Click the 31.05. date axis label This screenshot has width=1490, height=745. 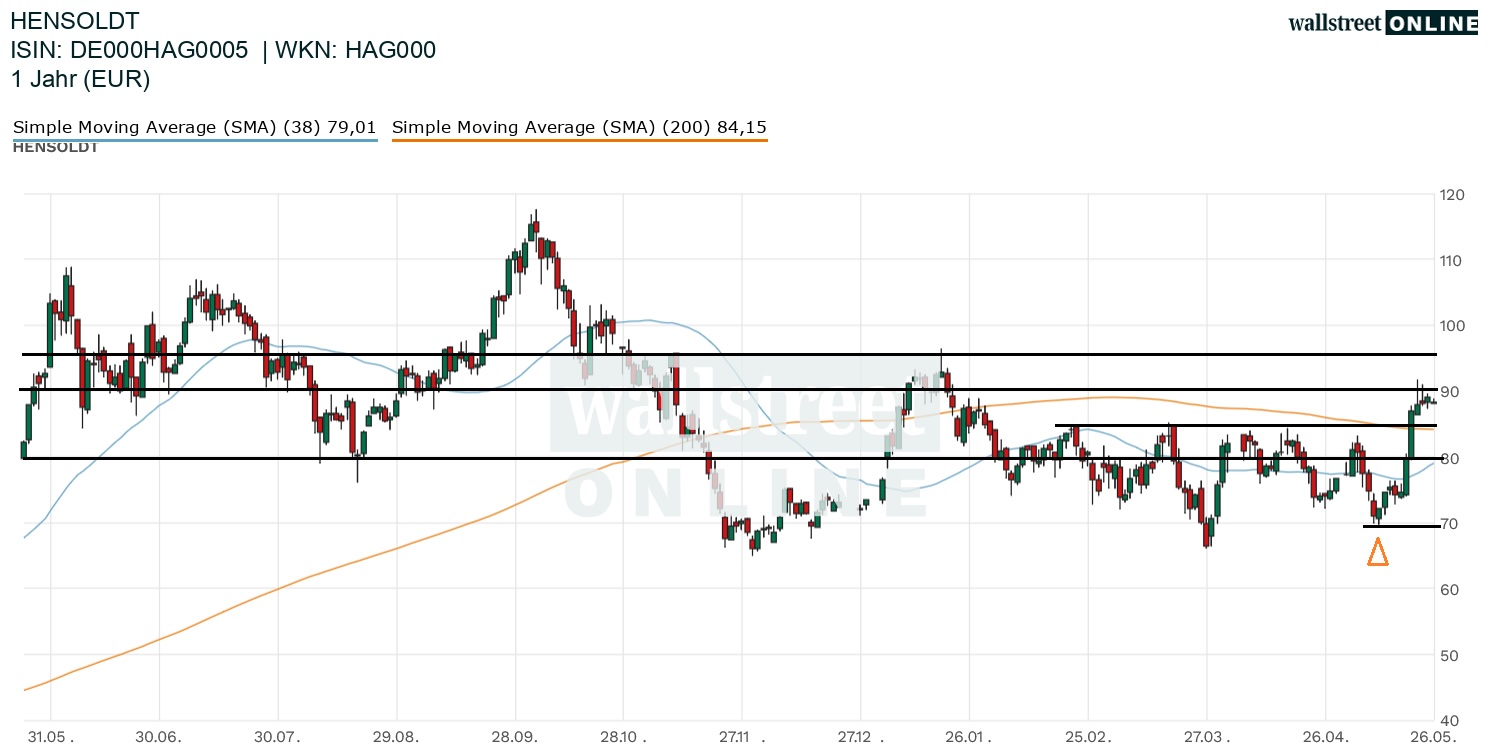[x=51, y=735]
